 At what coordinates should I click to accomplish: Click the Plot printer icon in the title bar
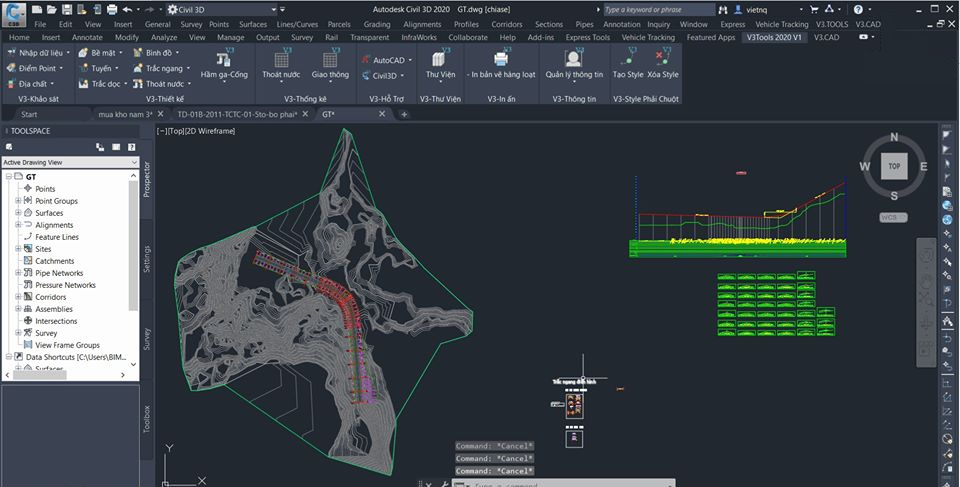(110, 9)
